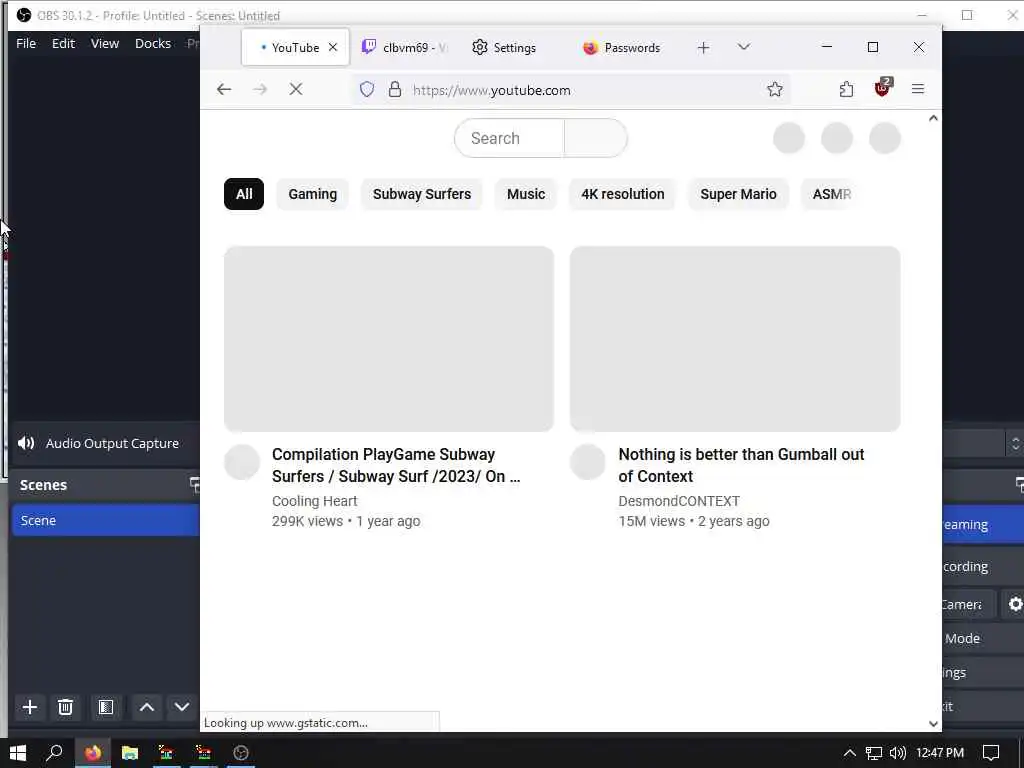
Task: Pop out the Scenes dock icon
Action: tap(195, 484)
